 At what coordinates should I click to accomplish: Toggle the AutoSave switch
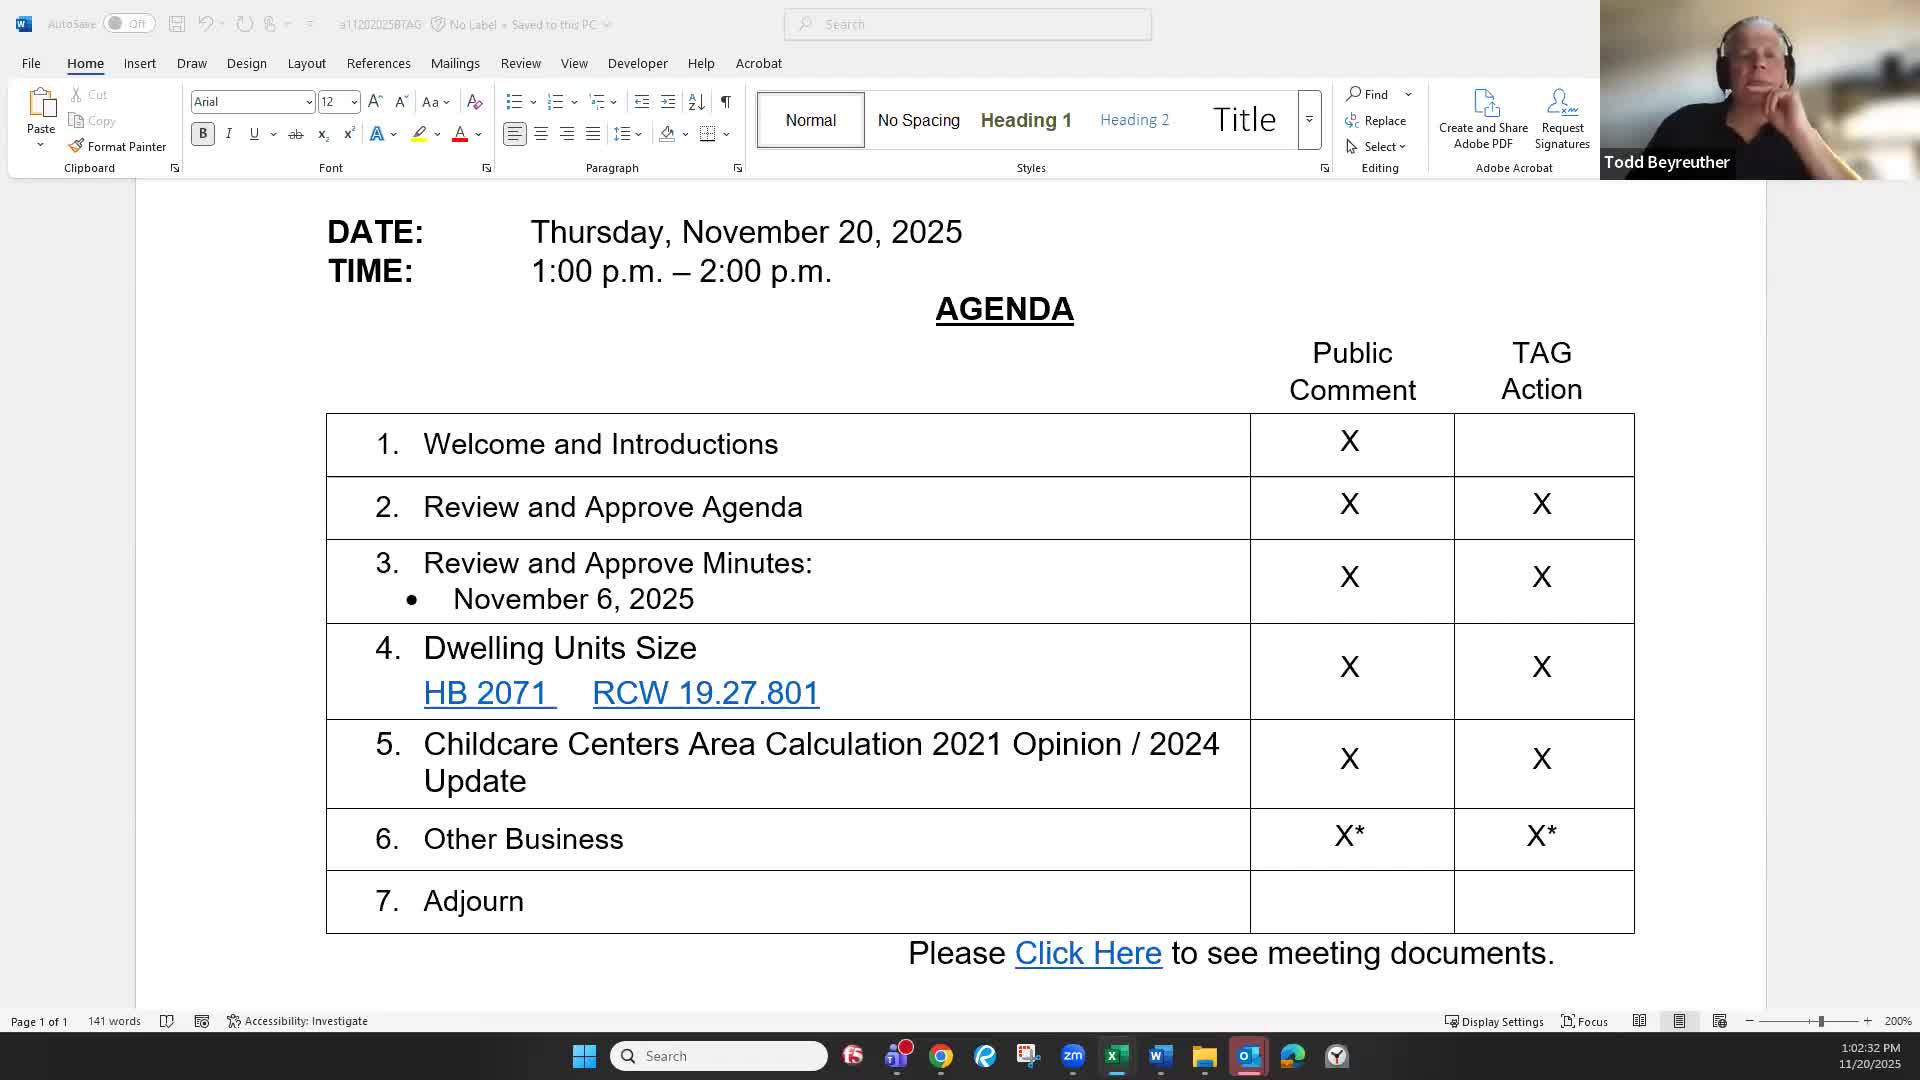(x=128, y=24)
